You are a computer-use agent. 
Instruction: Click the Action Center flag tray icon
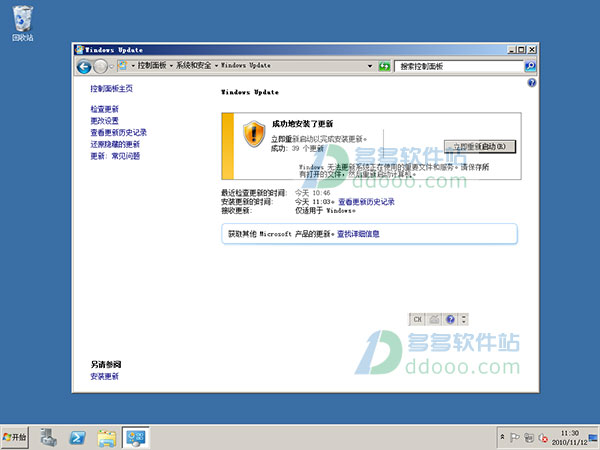point(515,437)
